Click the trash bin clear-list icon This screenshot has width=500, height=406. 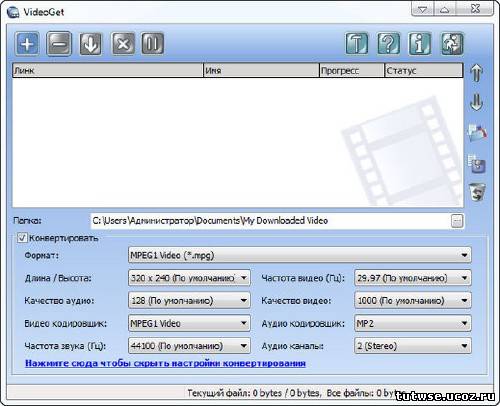[x=477, y=192]
